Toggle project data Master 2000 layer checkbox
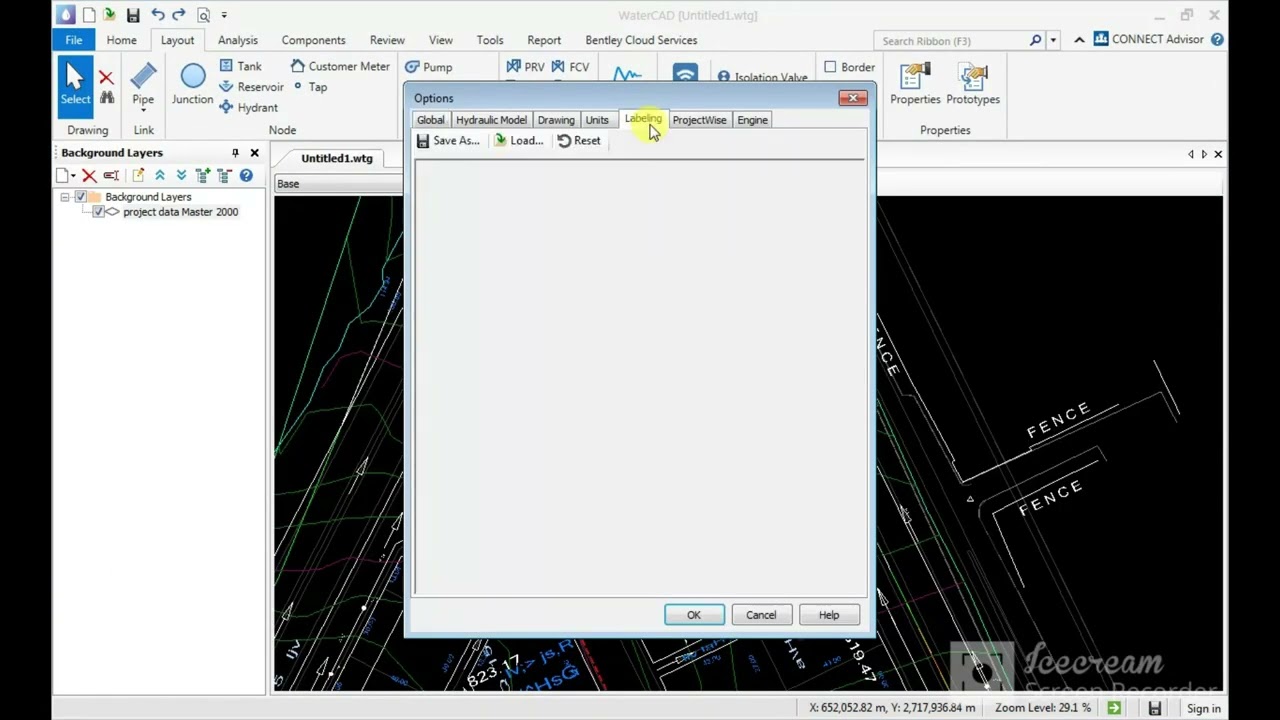Screen dimensions: 1280x720 click(x=98, y=212)
